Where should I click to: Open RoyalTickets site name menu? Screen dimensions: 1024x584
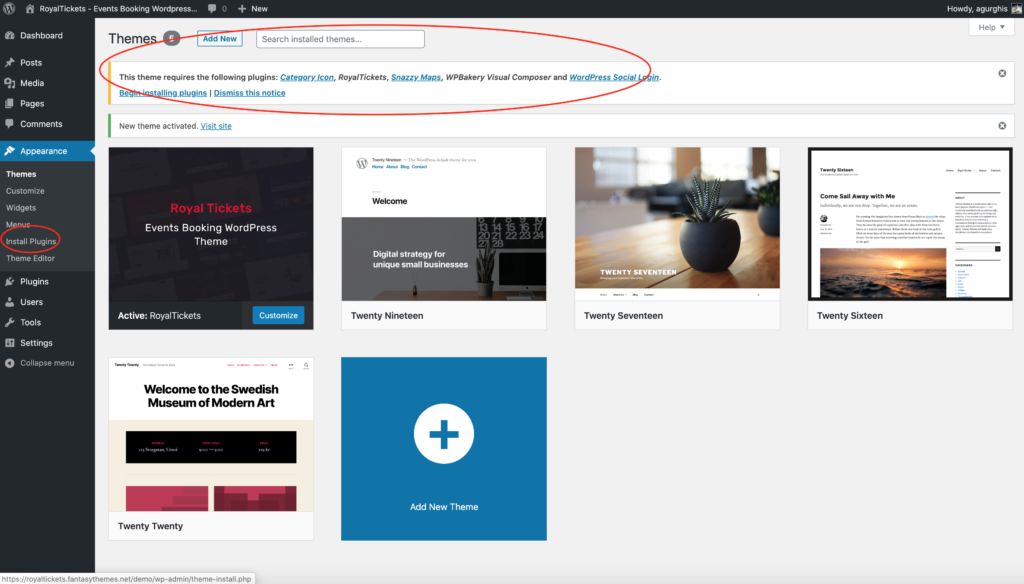click(x=118, y=8)
